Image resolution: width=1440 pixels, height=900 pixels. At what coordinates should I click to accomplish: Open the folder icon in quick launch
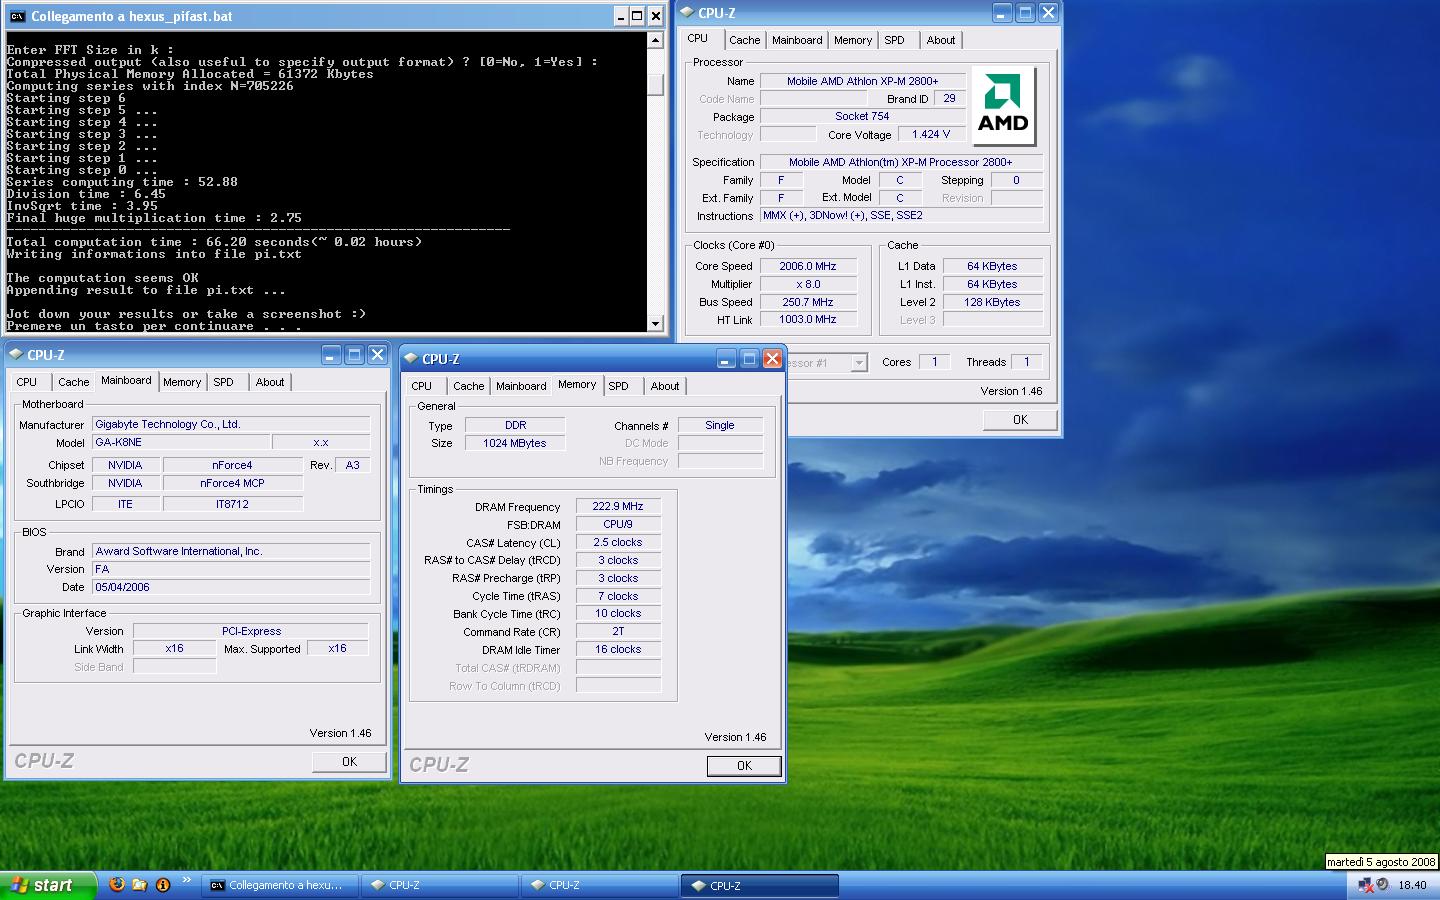pyautogui.click(x=140, y=885)
